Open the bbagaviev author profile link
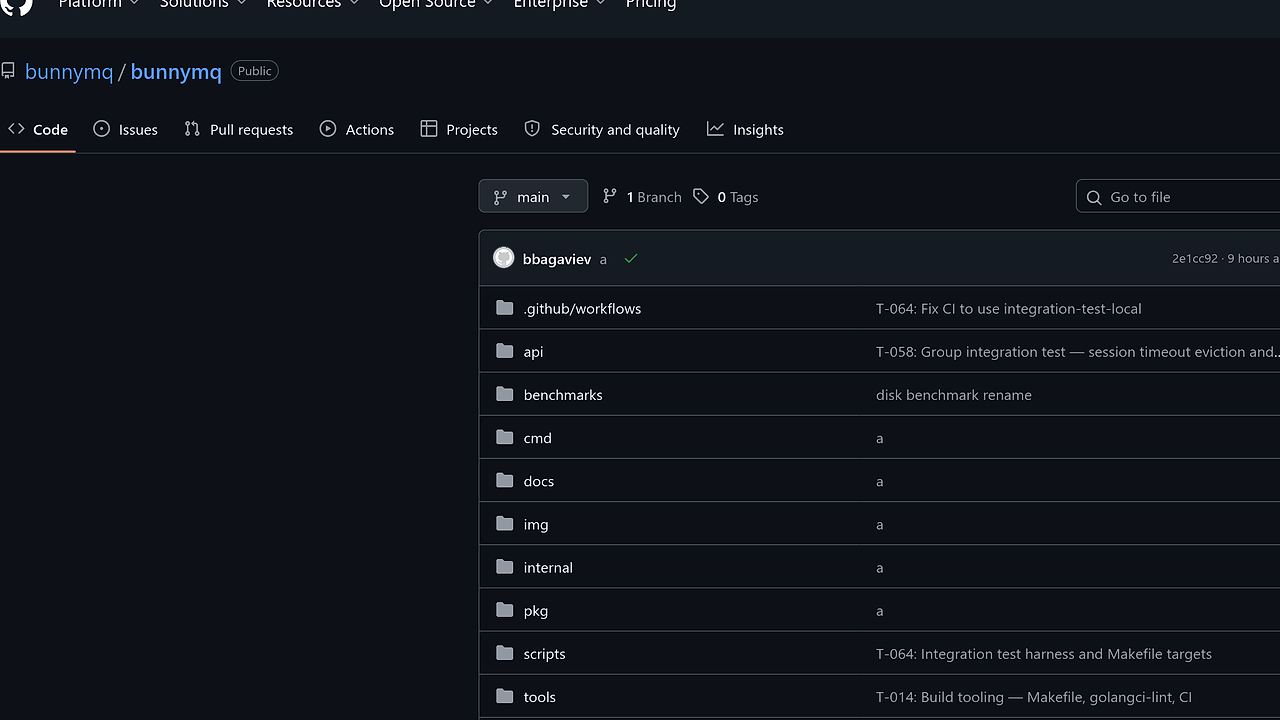The width and height of the screenshot is (1280, 720). click(x=557, y=259)
